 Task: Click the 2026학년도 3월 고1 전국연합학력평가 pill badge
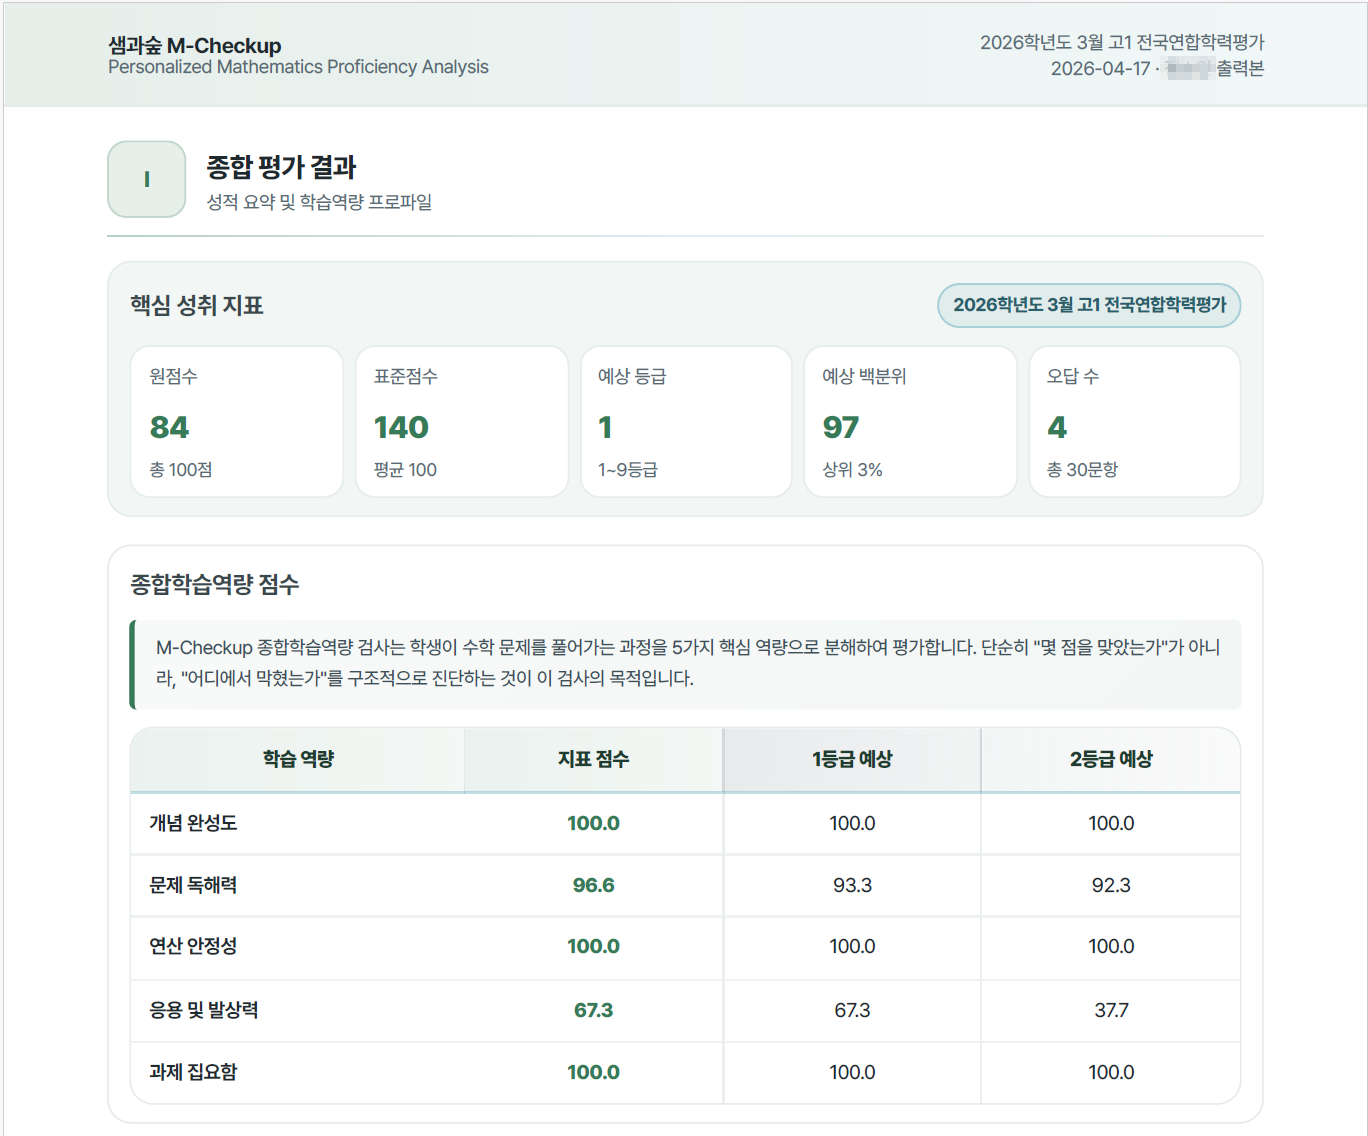coord(1089,305)
